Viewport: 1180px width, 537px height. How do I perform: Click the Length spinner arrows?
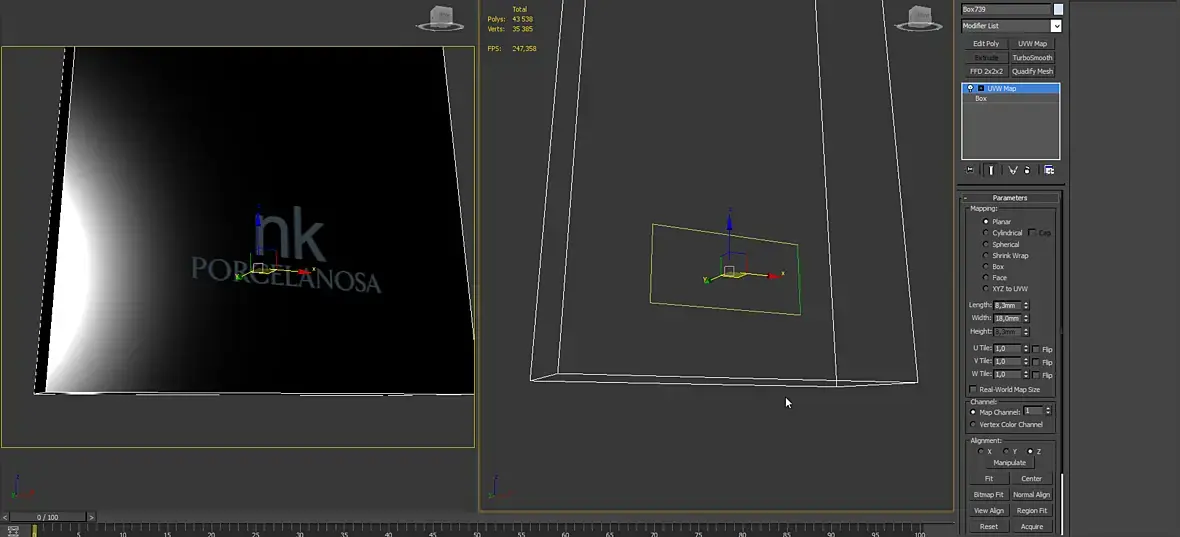click(x=1026, y=305)
